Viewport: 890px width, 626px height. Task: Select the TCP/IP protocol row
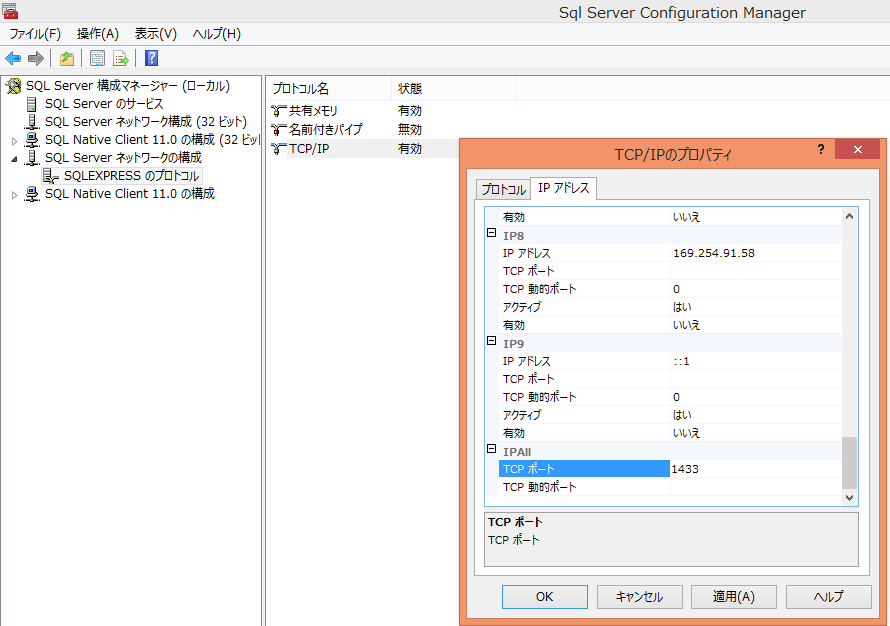click(309, 149)
